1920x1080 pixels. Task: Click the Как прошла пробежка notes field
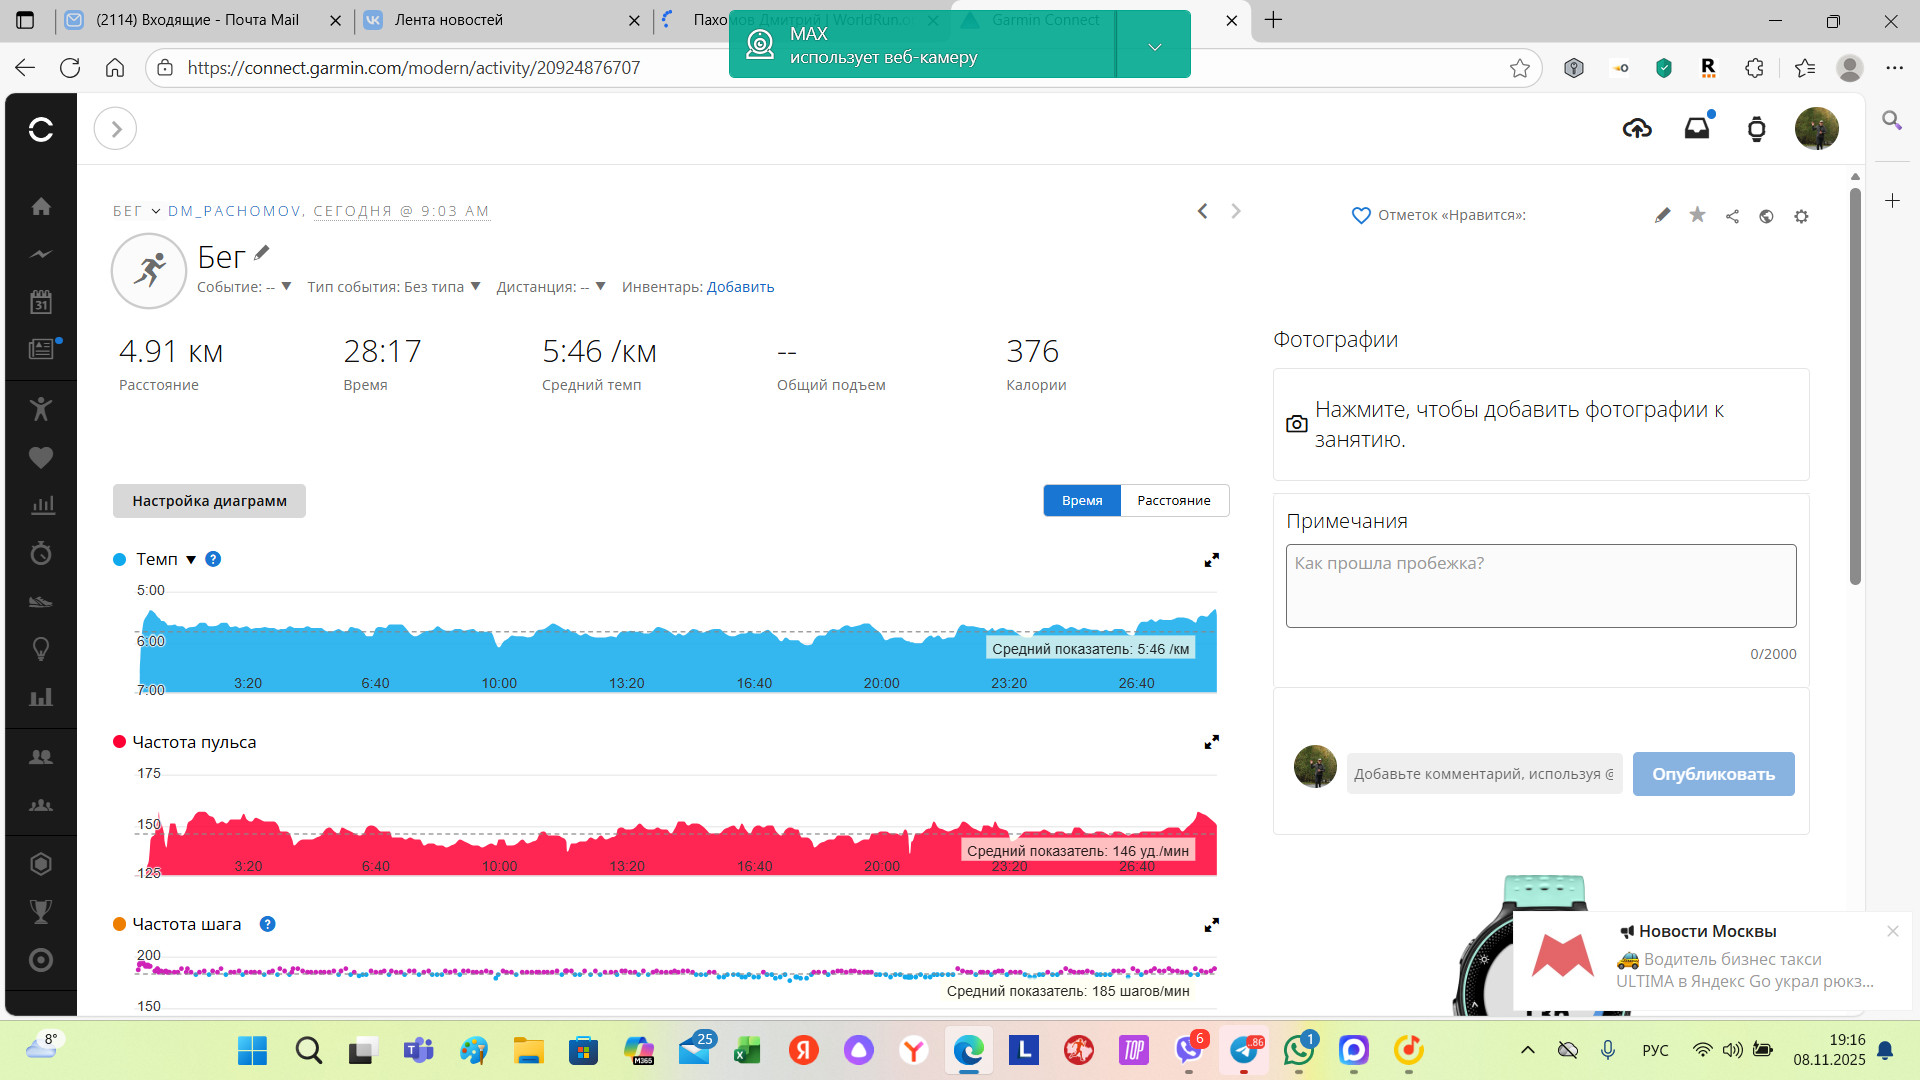1540,586
